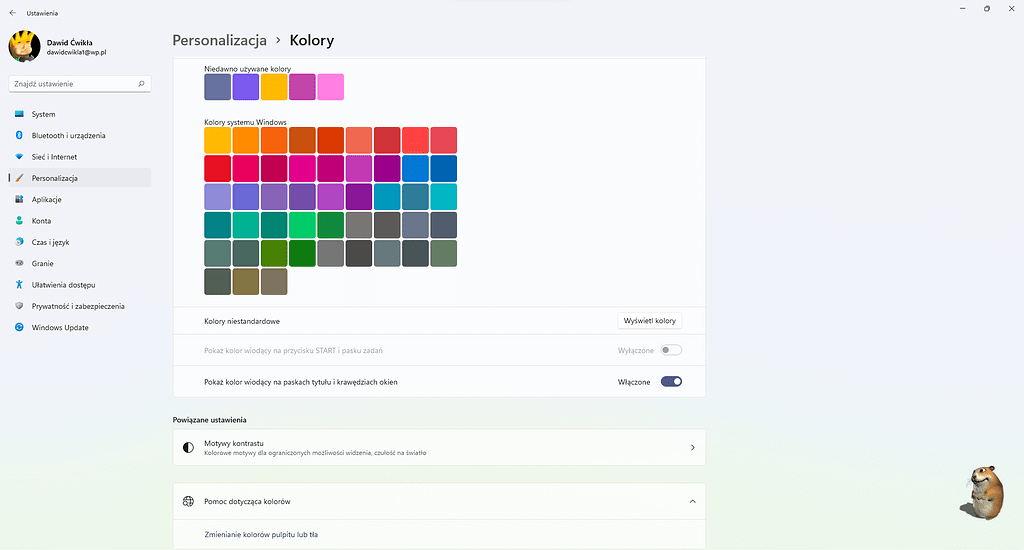Open the Aplikacje section icon
The height and width of the screenshot is (550, 1024).
(19, 199)
